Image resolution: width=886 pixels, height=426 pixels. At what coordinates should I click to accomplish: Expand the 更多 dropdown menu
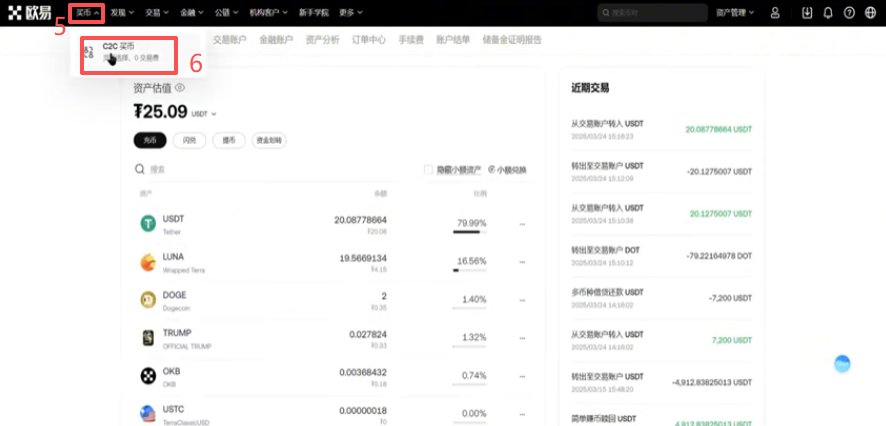[351, 12]
